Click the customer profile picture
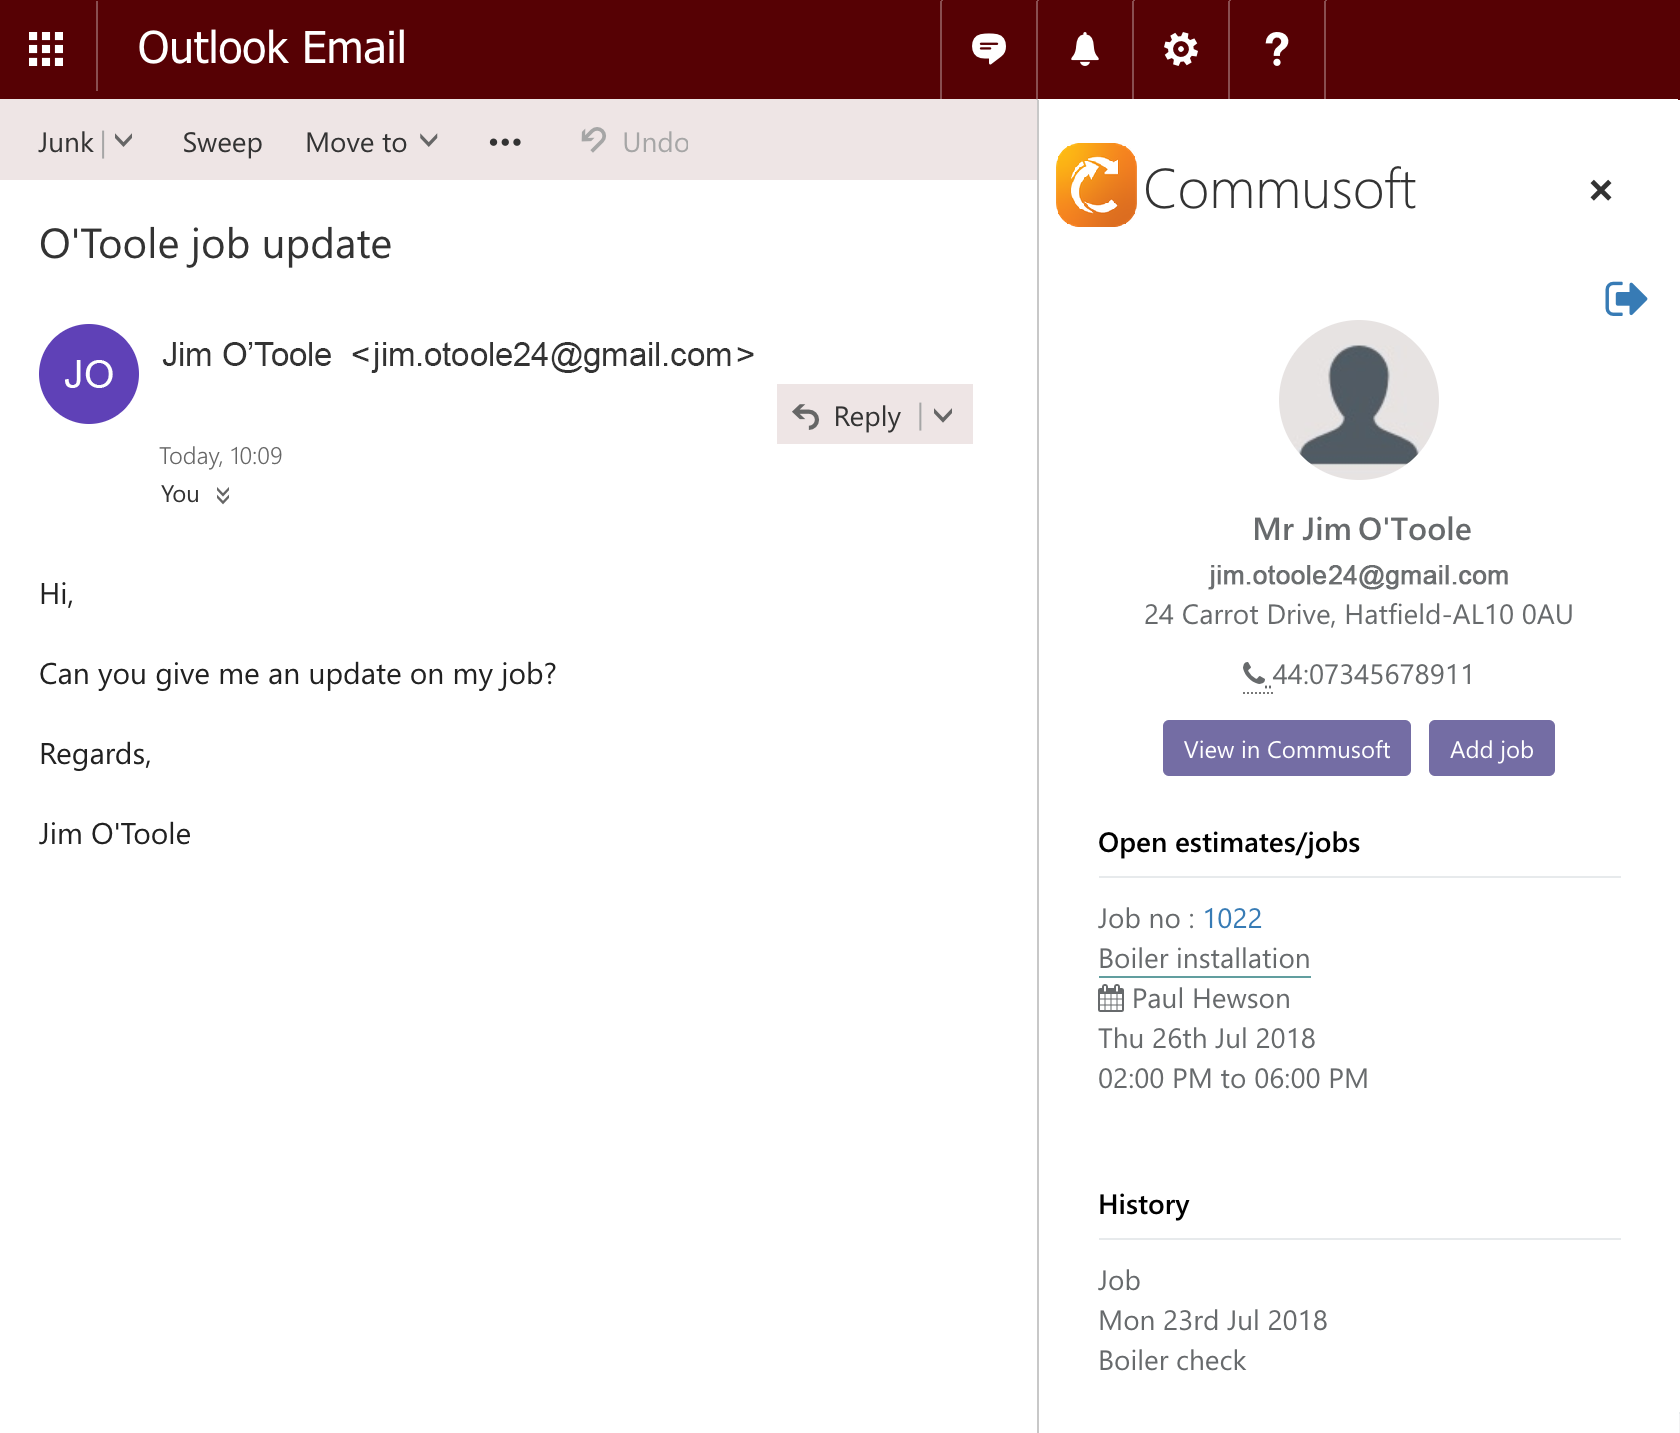The image size is (1680, 1433). tap(1359, 400)
